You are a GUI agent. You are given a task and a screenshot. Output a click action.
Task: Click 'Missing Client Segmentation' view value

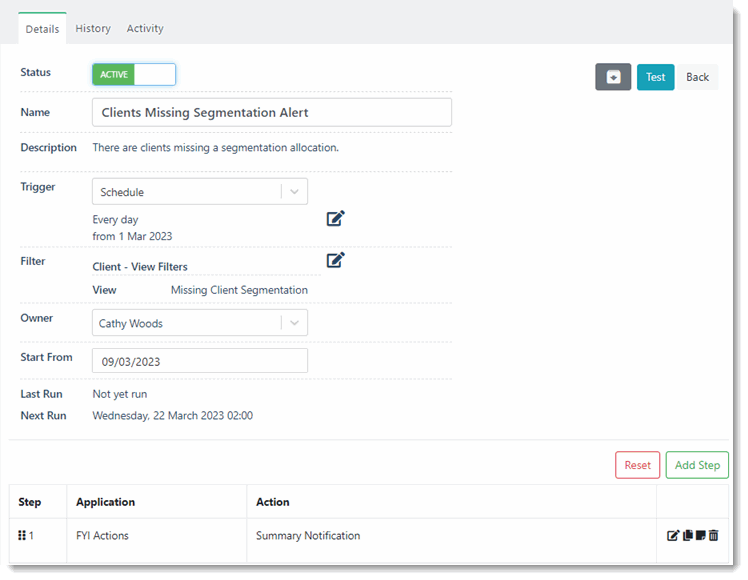coord(239,290)
